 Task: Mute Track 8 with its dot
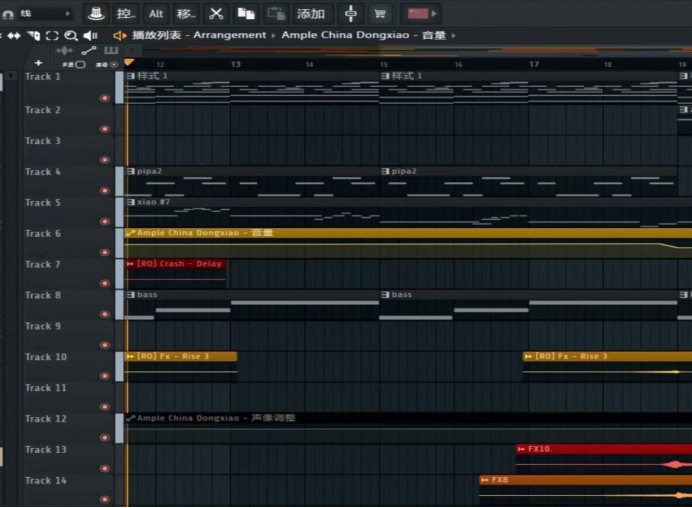click(105, 314)
